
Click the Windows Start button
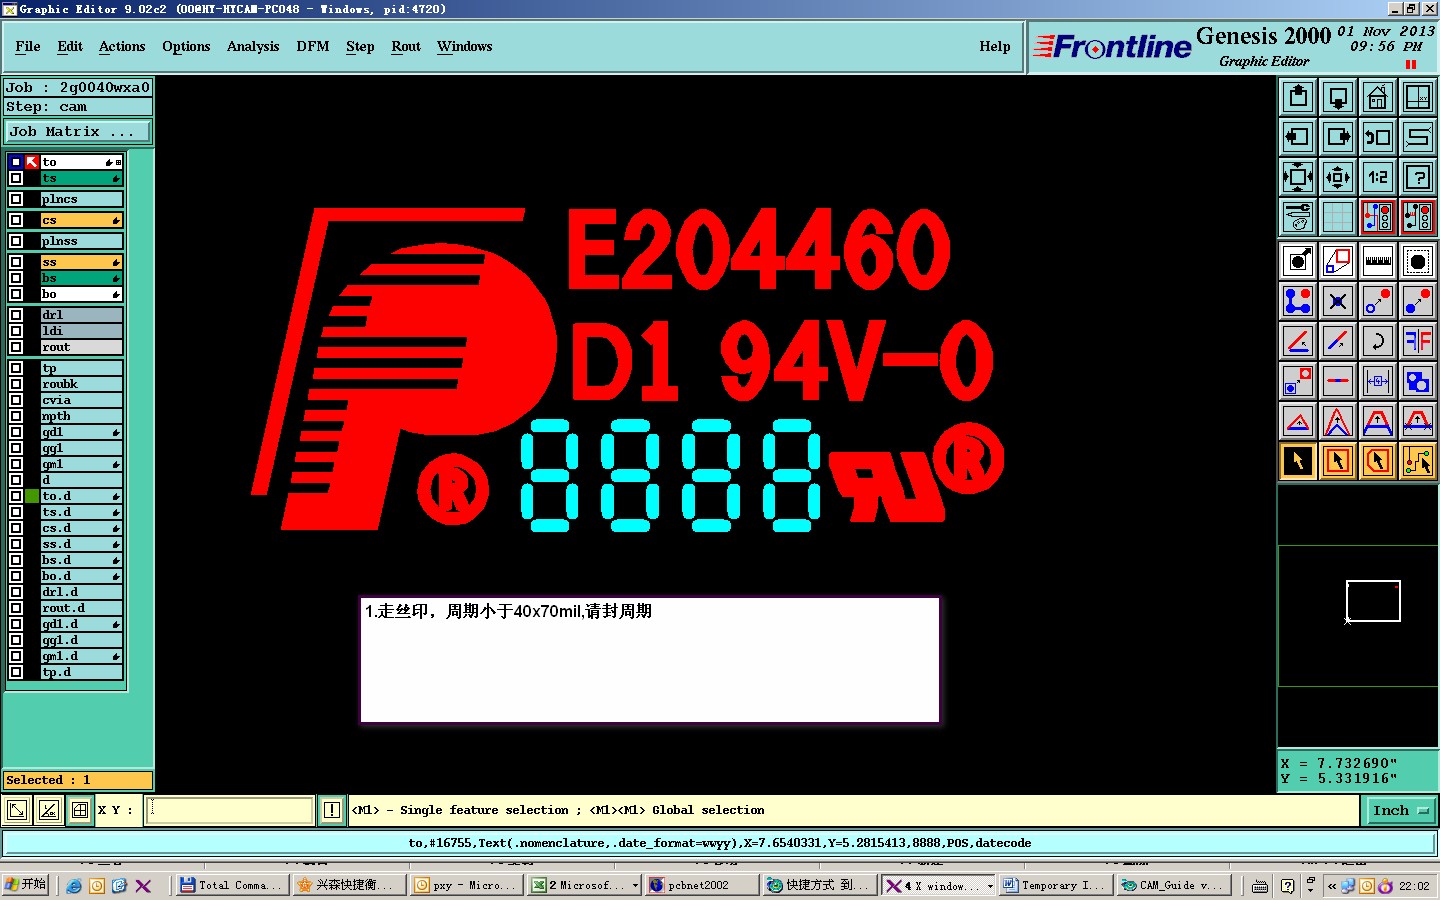tap(26, 885)
